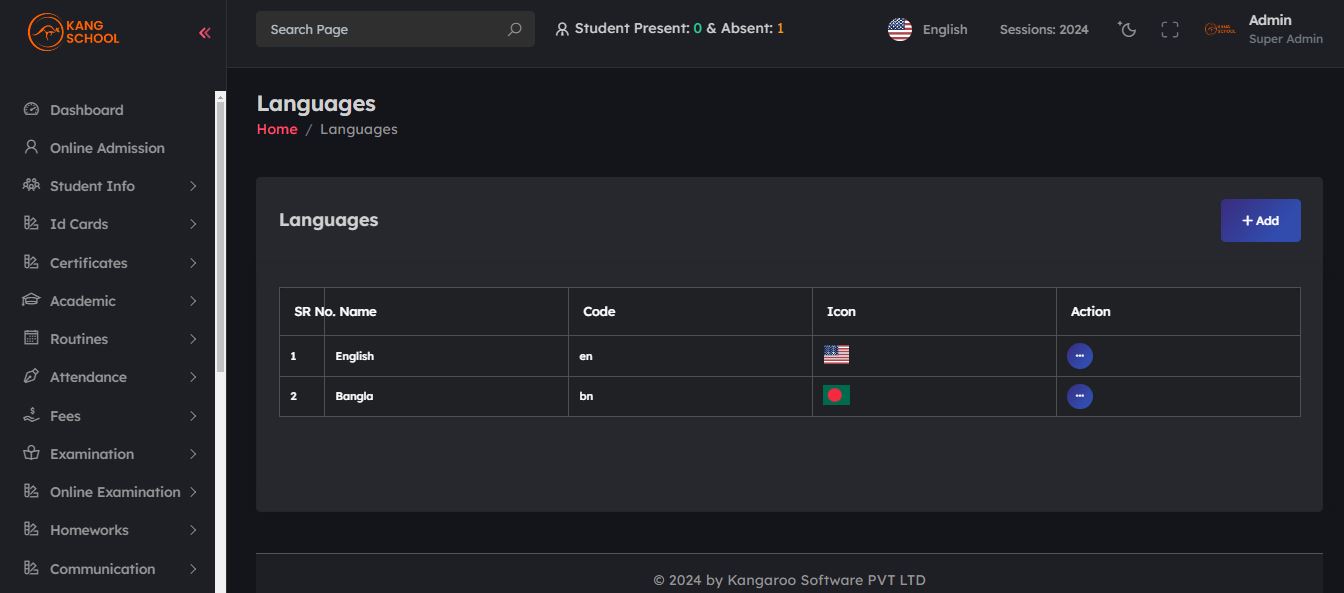
Task: Open Online Admission in sidebar
Action: point(107,148)
